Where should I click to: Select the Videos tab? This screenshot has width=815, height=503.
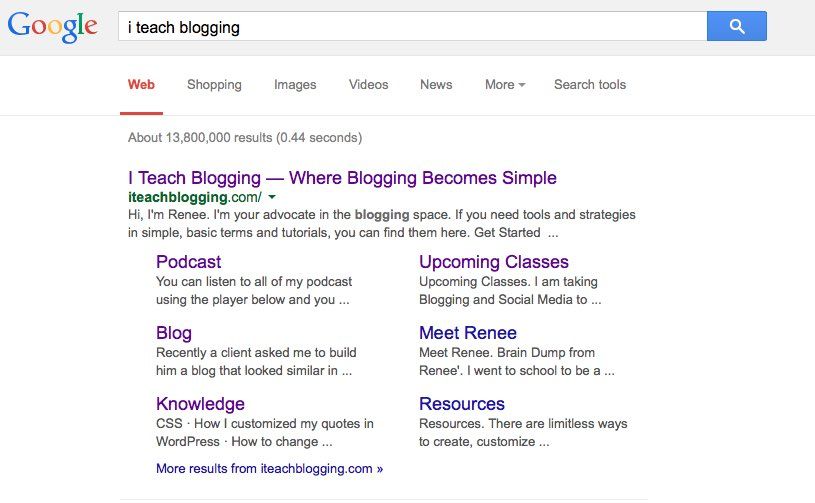point(368,85)
